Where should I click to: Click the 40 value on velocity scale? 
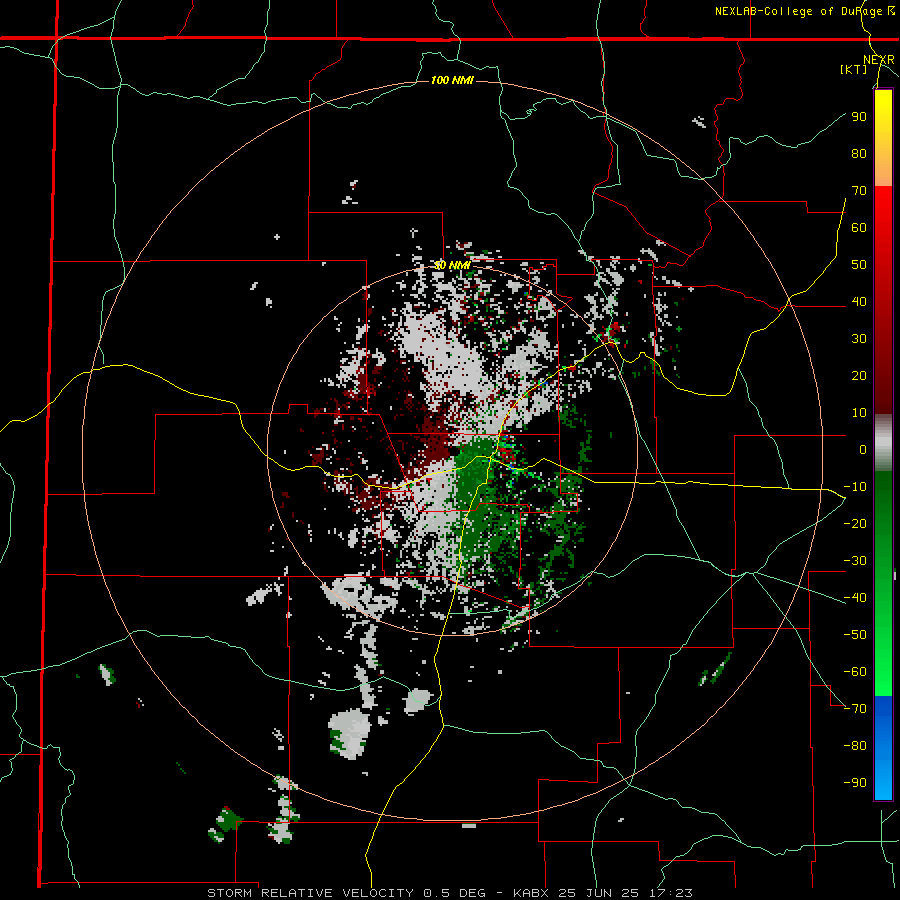tap(859, 301)
